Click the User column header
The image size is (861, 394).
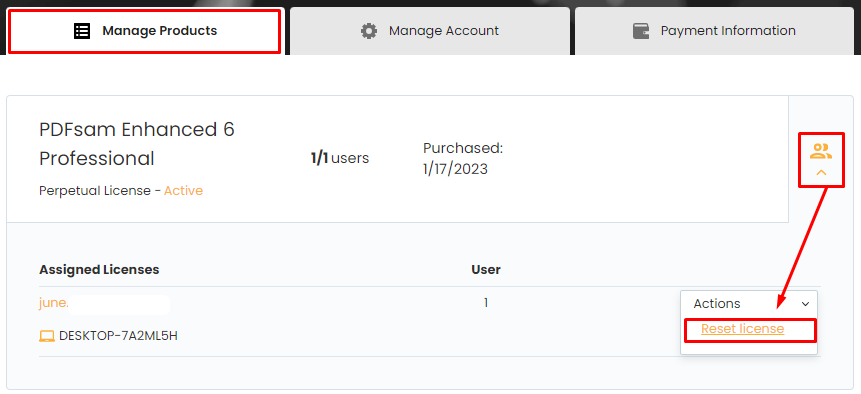click(x=486, y=269)
